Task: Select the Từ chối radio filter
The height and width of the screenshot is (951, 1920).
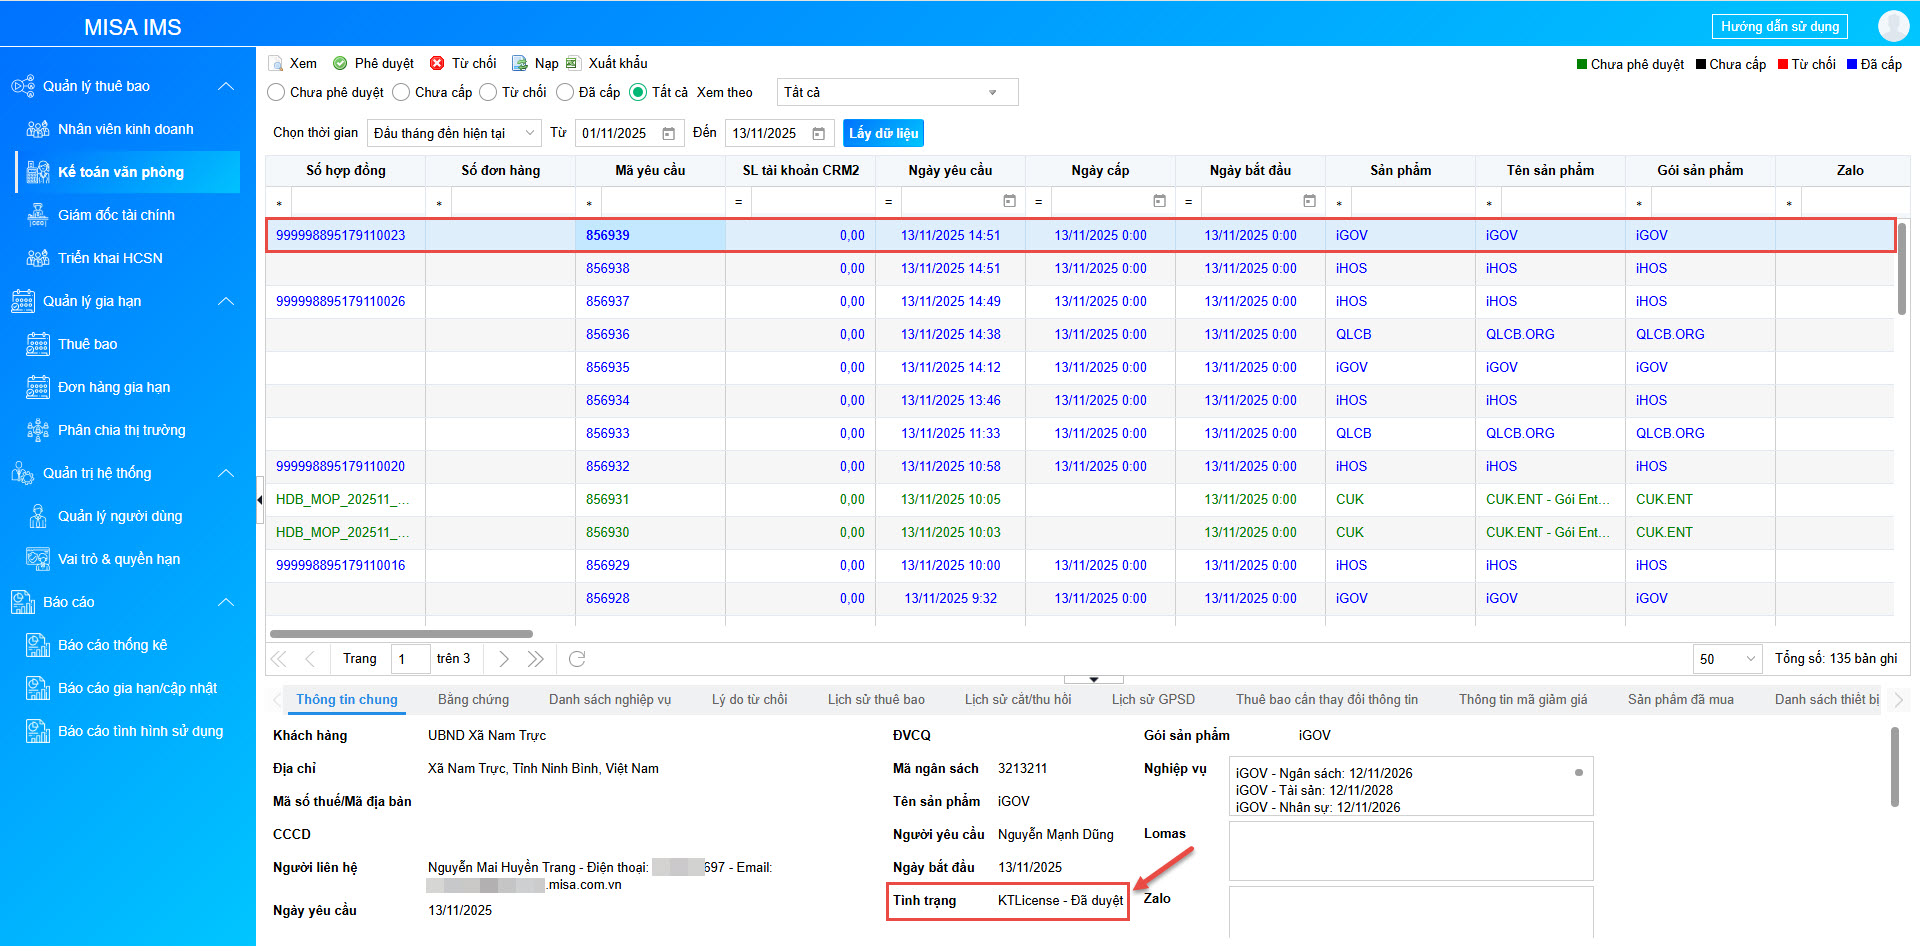Action: pos(488,93)
